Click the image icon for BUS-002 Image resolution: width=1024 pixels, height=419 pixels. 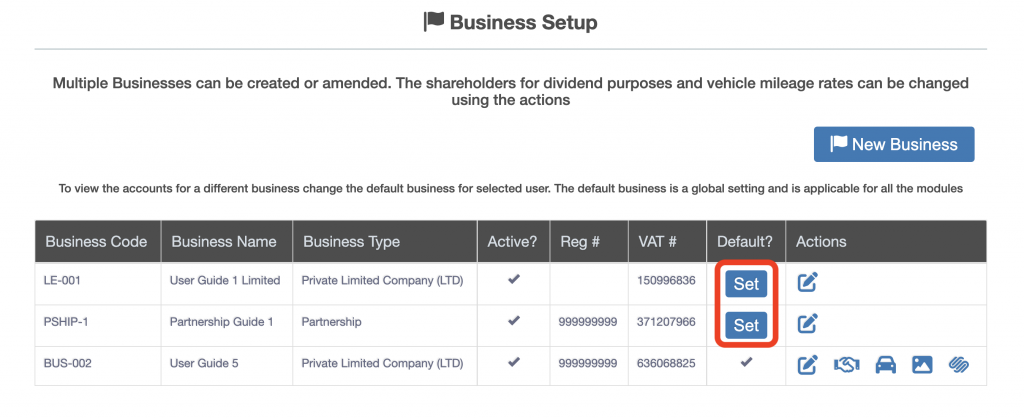[922, 364]
